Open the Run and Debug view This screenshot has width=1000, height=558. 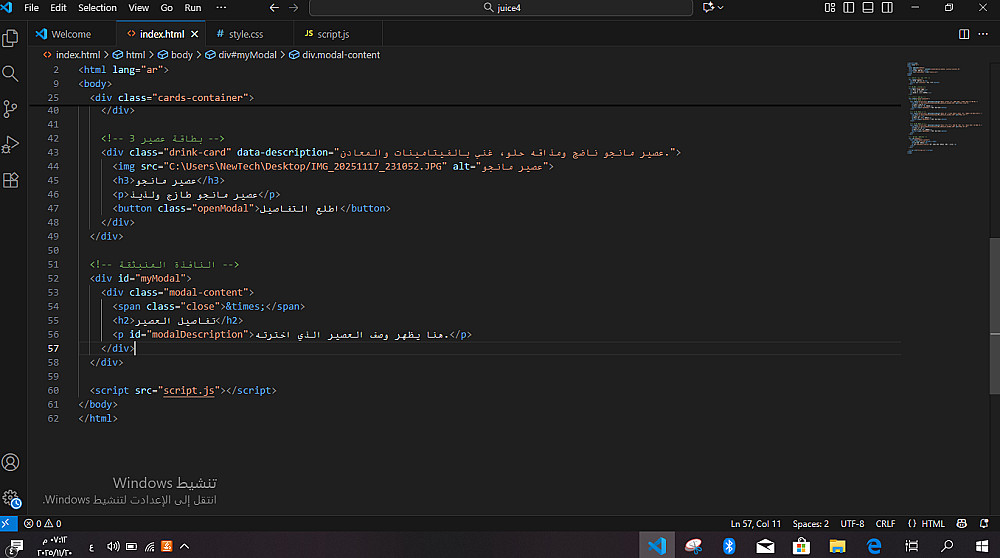pos(11,145)
